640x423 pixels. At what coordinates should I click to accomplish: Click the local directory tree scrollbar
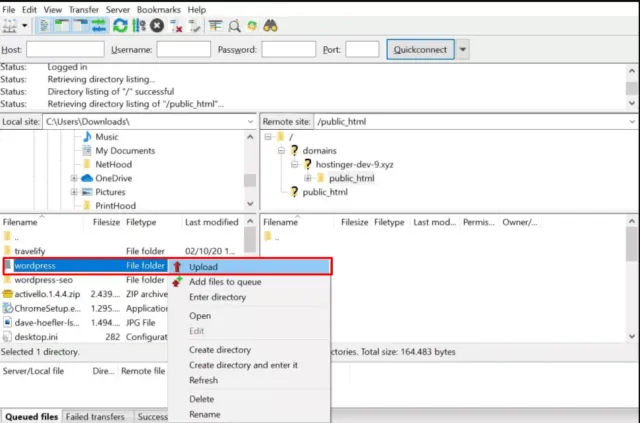250,160
